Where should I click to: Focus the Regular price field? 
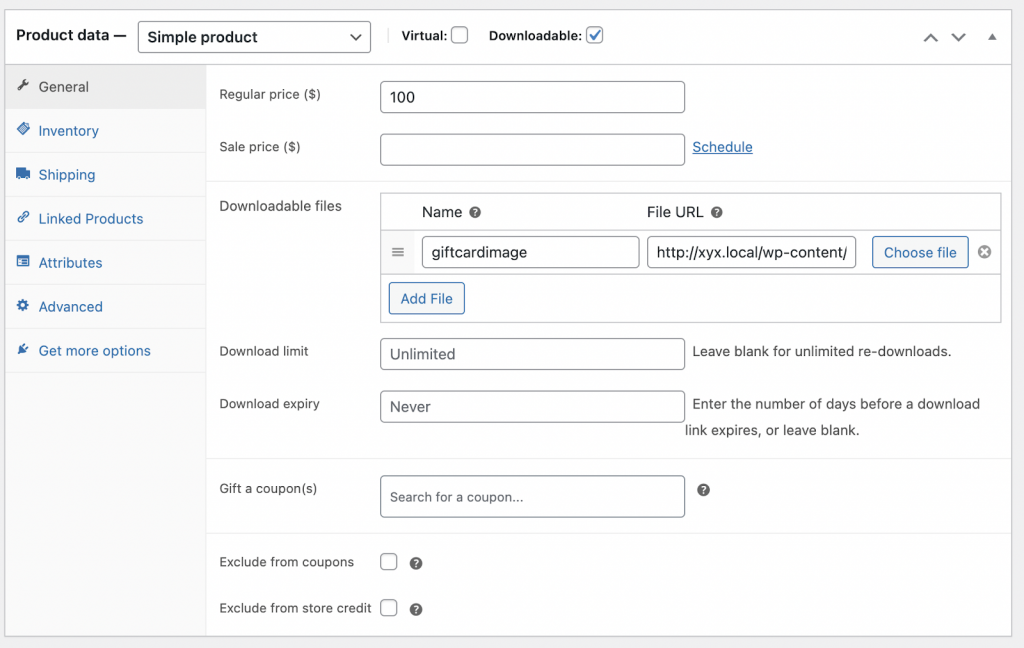532,97
